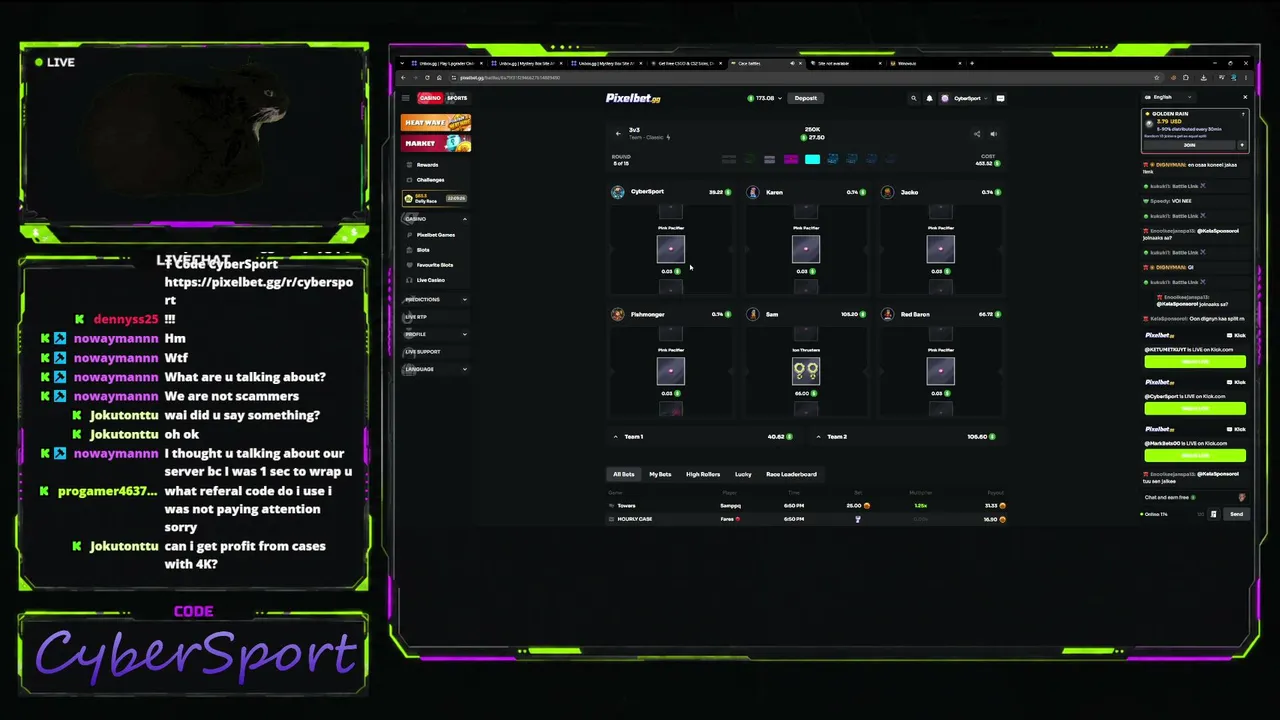Open the MARKET banner
Viewport: 1280px width, 720px height.
[x=436, y=143]
